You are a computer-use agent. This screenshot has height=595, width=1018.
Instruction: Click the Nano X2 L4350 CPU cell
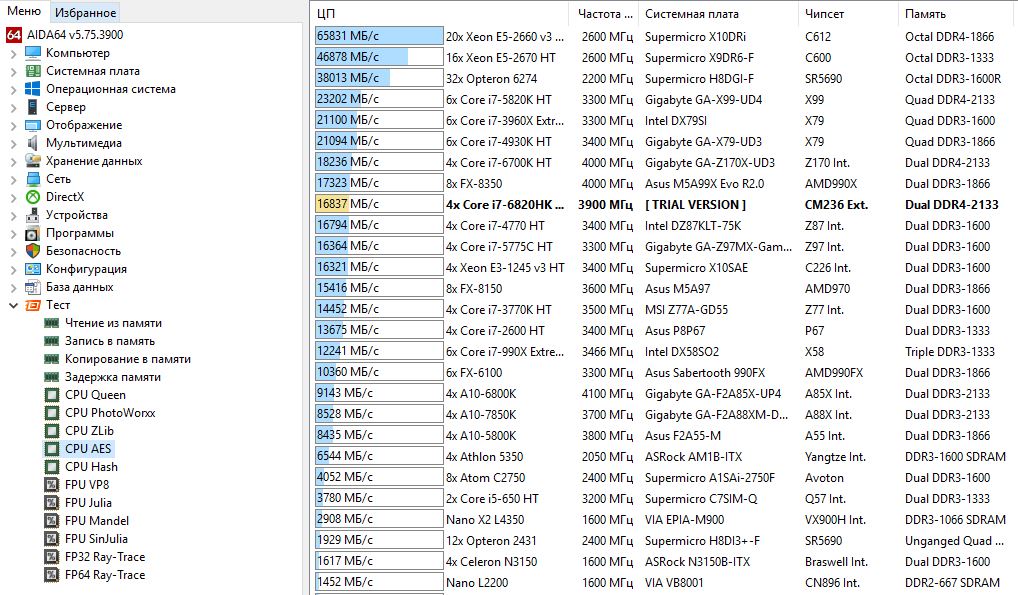[x=484, y=520]
